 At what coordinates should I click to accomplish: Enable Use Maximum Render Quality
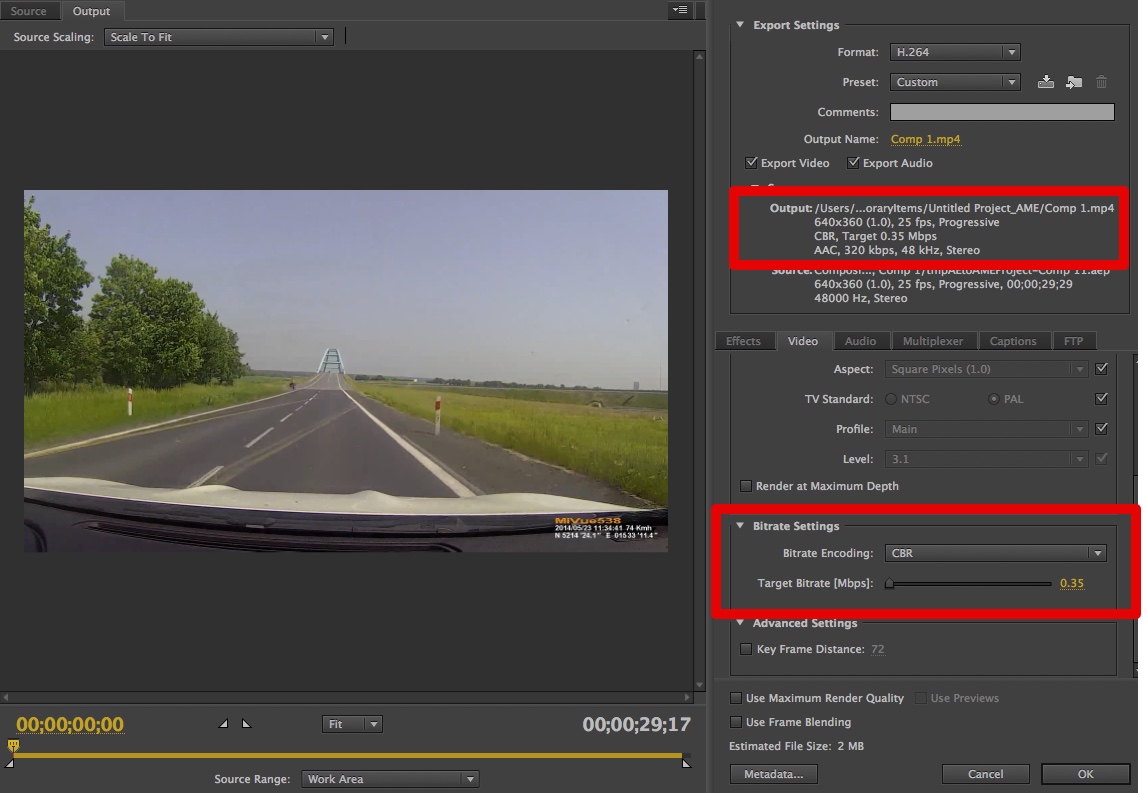click(736, 698)
